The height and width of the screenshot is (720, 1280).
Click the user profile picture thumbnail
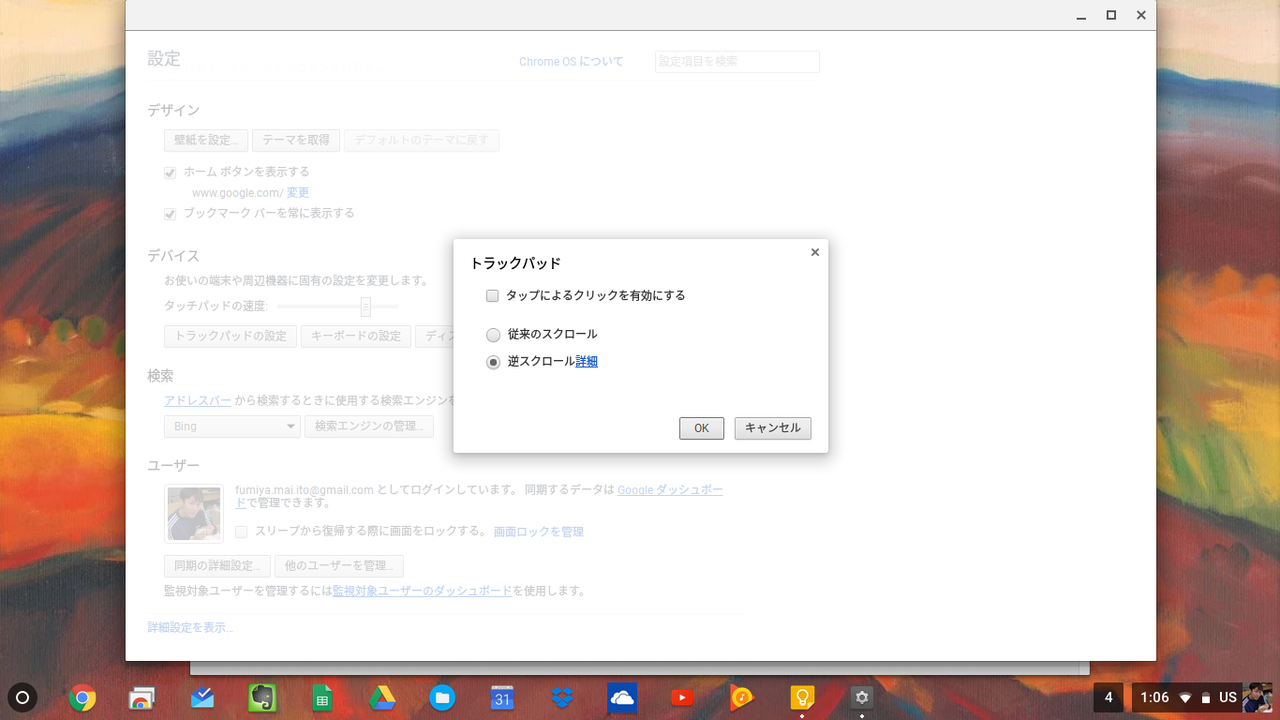coord(194,514)
